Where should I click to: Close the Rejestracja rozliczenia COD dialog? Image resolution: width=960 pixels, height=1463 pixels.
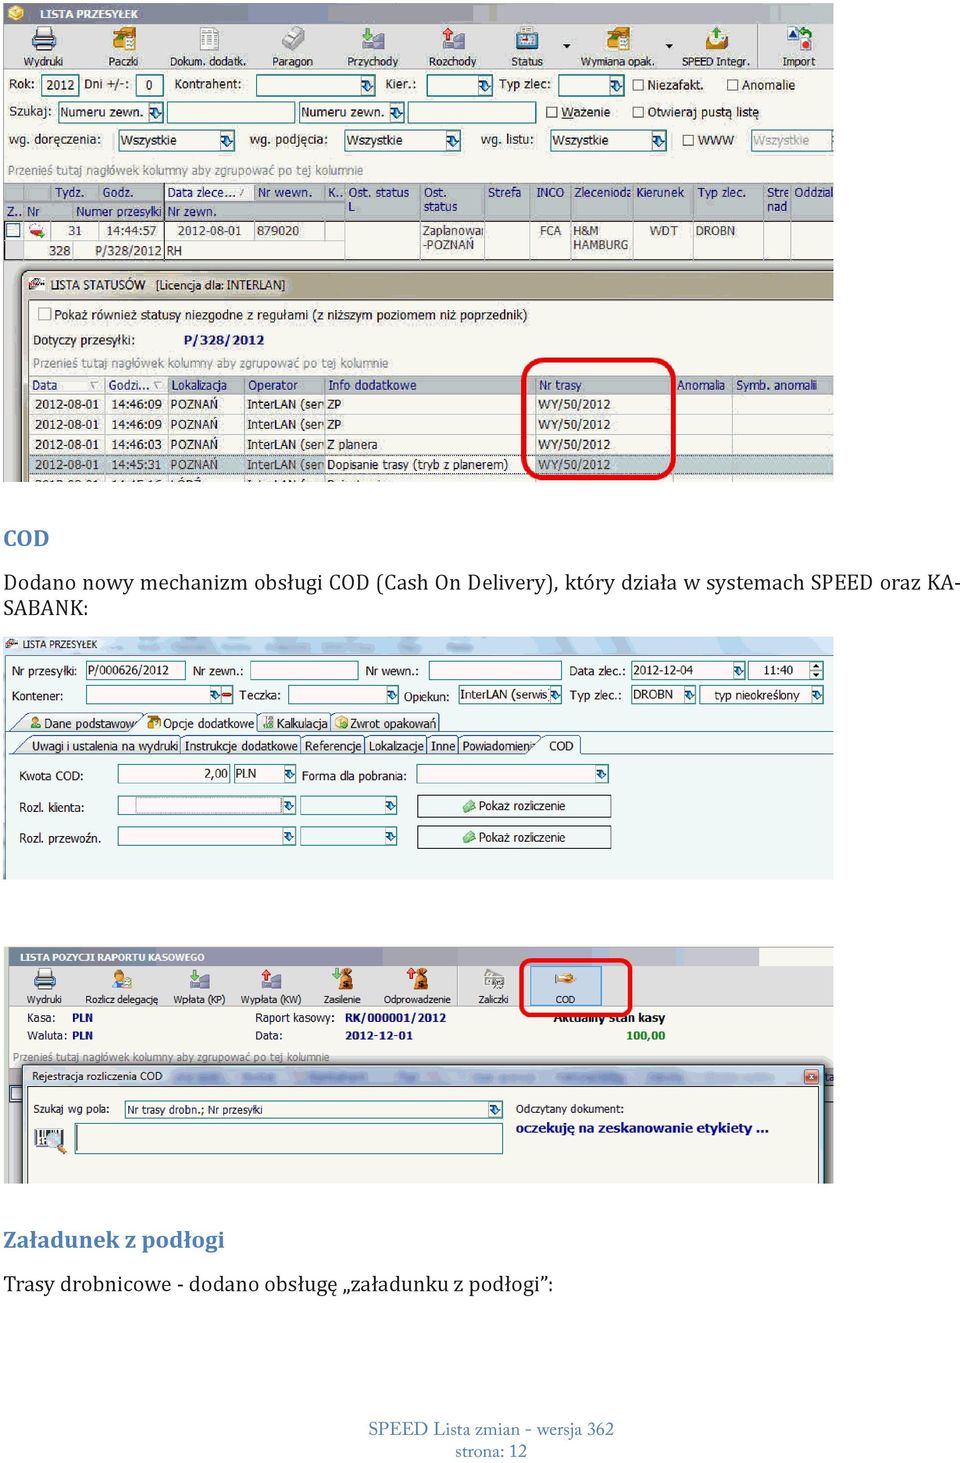click(x=811, y=1077)
